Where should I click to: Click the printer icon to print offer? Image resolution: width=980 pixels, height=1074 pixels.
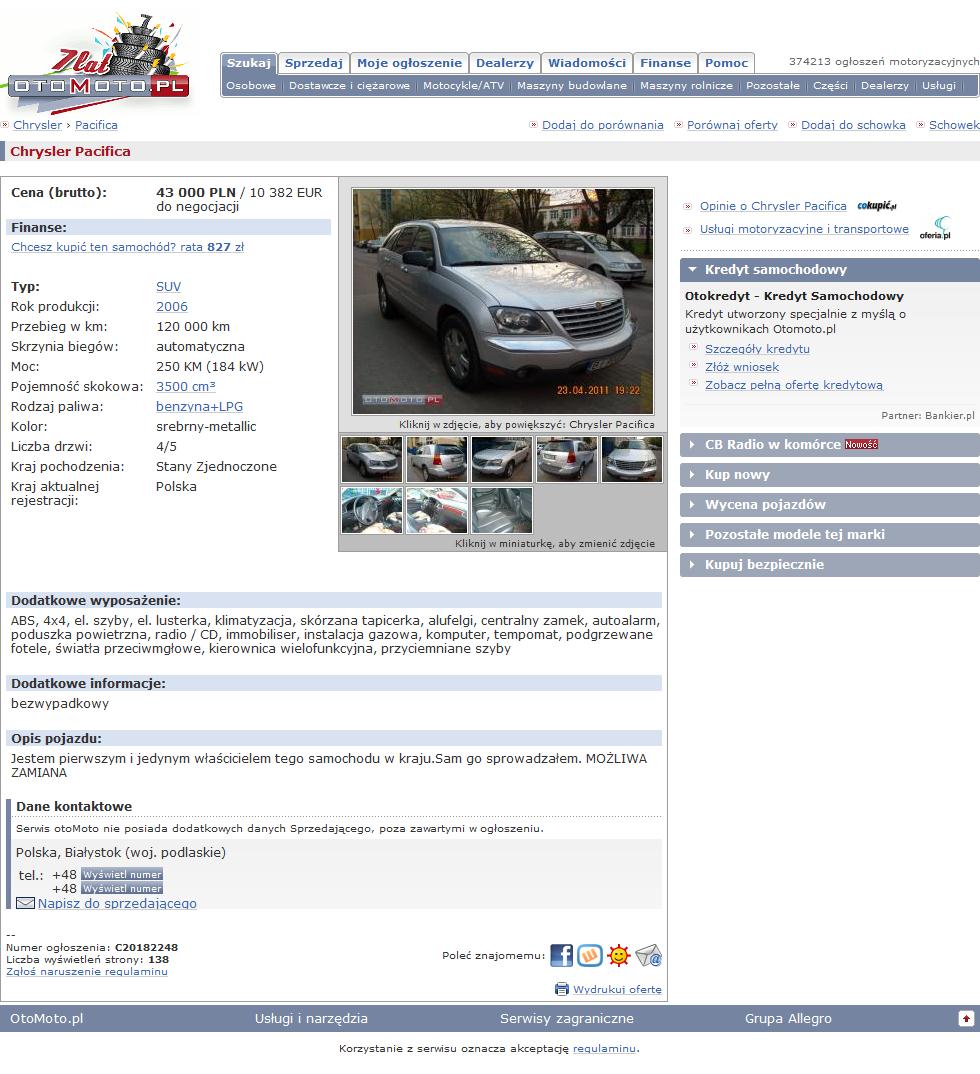562,989
